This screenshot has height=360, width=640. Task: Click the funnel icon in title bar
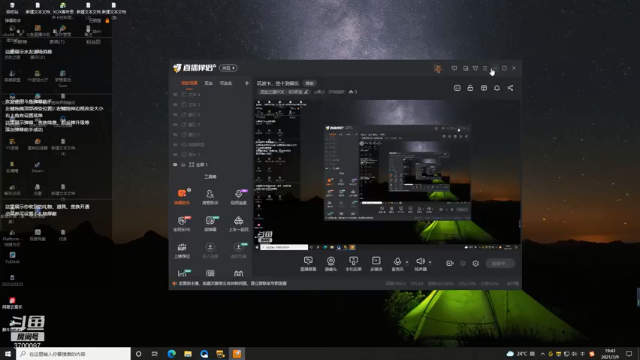pos(475,68)
